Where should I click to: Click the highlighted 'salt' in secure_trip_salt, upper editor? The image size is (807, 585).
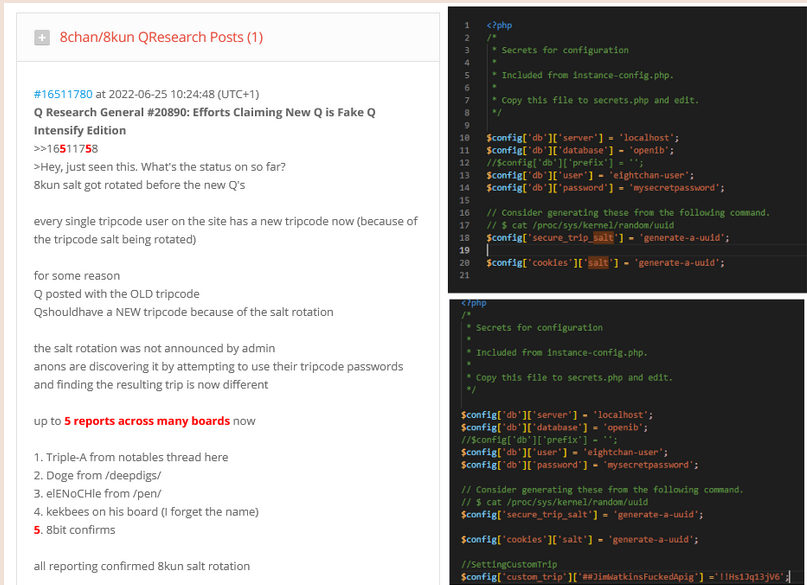(x=603, y=238)
